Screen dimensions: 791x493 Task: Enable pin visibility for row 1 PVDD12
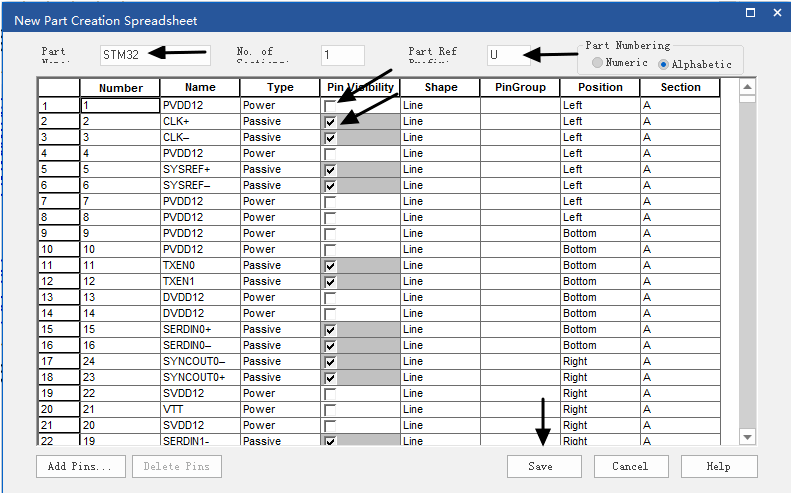[330, 105]
